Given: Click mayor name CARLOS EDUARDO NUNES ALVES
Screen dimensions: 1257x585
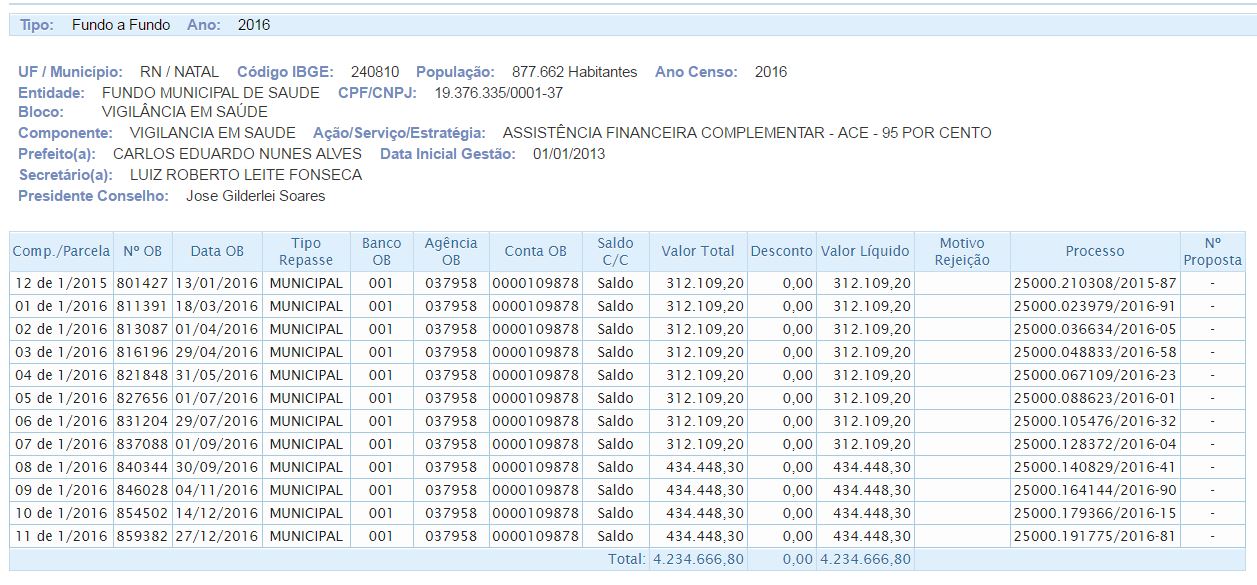Looking at the screenshot, I should pyautogui.click(x=238, y=154).
